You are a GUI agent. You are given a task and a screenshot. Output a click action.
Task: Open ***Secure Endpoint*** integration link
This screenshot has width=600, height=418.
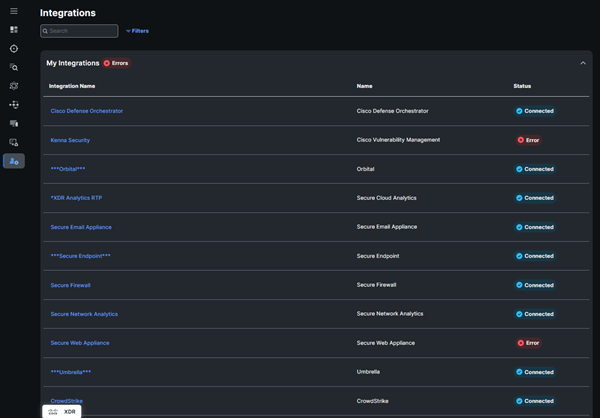(x=80, y=256)
